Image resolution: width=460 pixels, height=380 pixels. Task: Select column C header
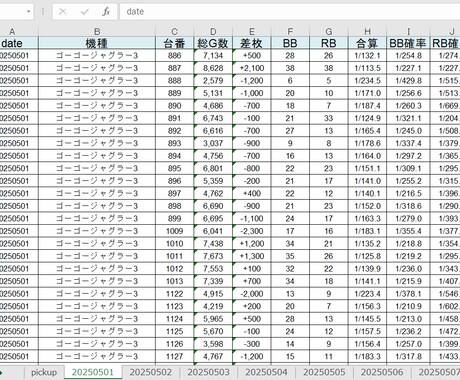point(174,32)
